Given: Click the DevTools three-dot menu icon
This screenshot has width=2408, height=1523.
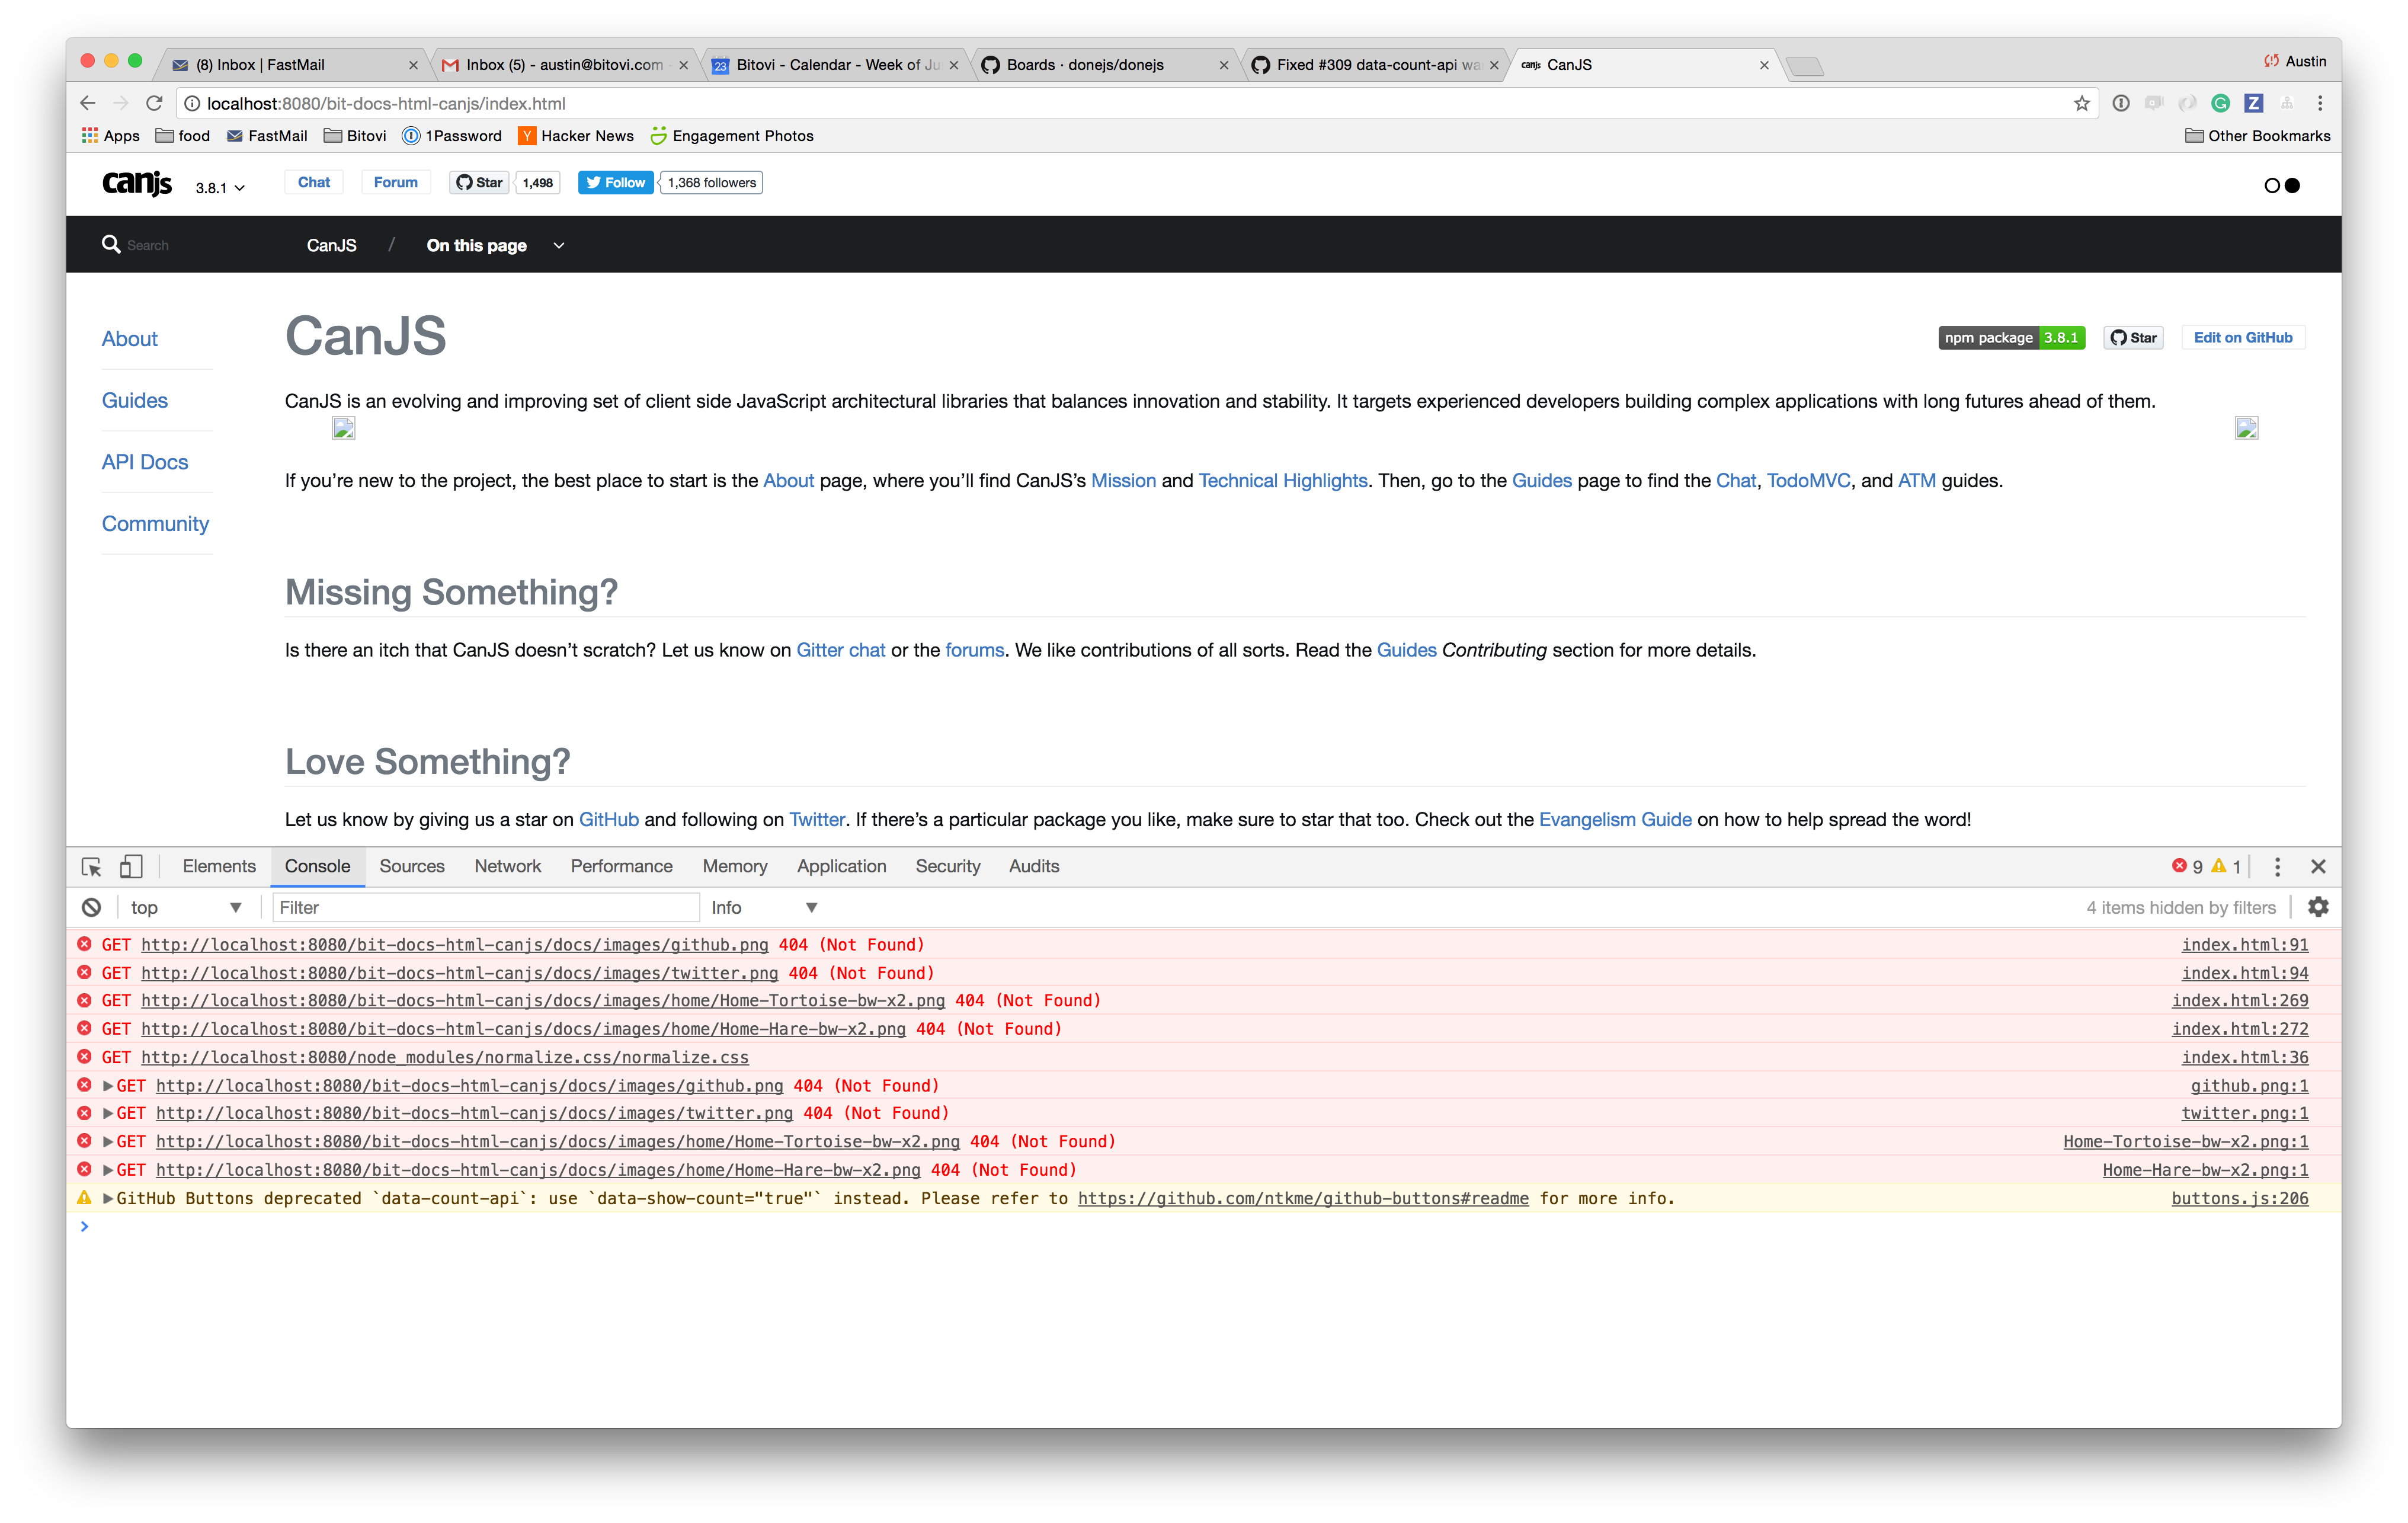Looking at the screenshot, I should pyautogui.click(x=2277, y=867).
